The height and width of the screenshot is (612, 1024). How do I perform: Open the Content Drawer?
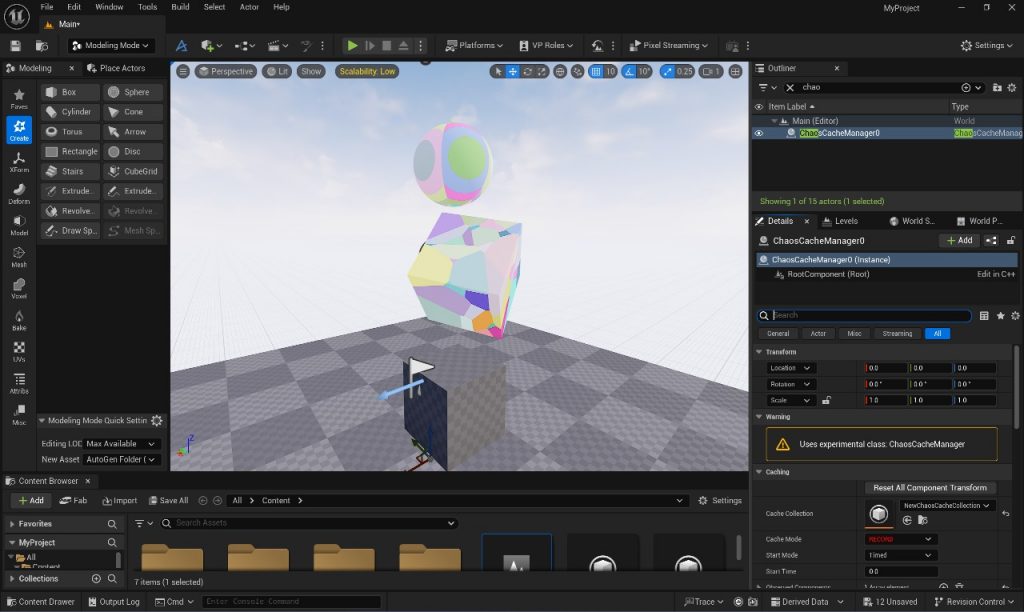(x=40, y=602)
